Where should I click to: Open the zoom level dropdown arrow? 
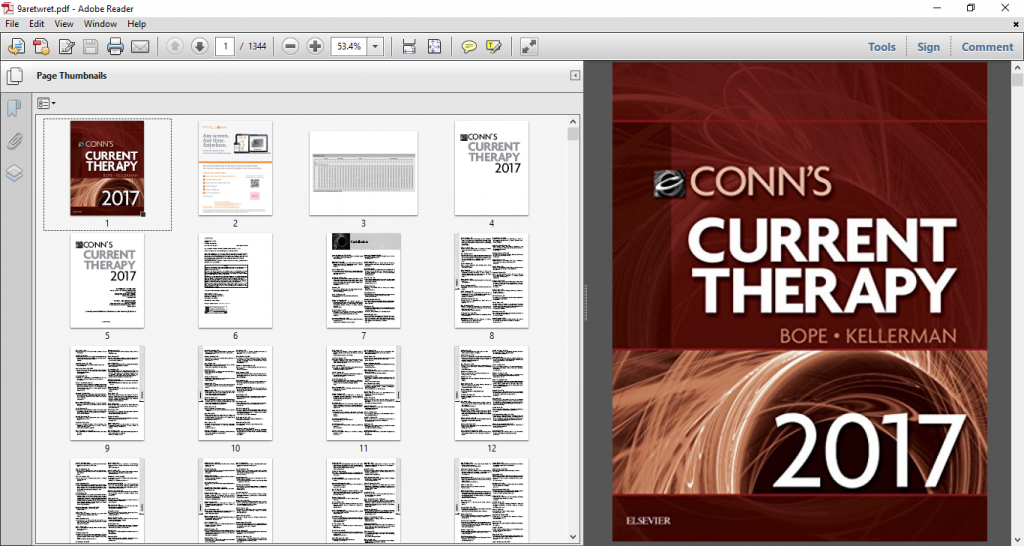[x=376, y=46]
